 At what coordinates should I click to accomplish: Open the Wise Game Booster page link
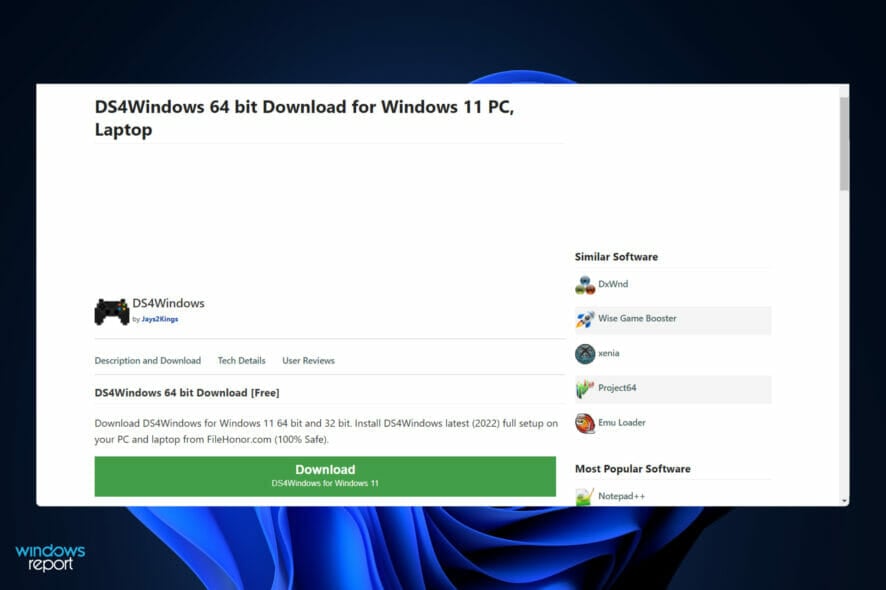click(x=637, y=319)
